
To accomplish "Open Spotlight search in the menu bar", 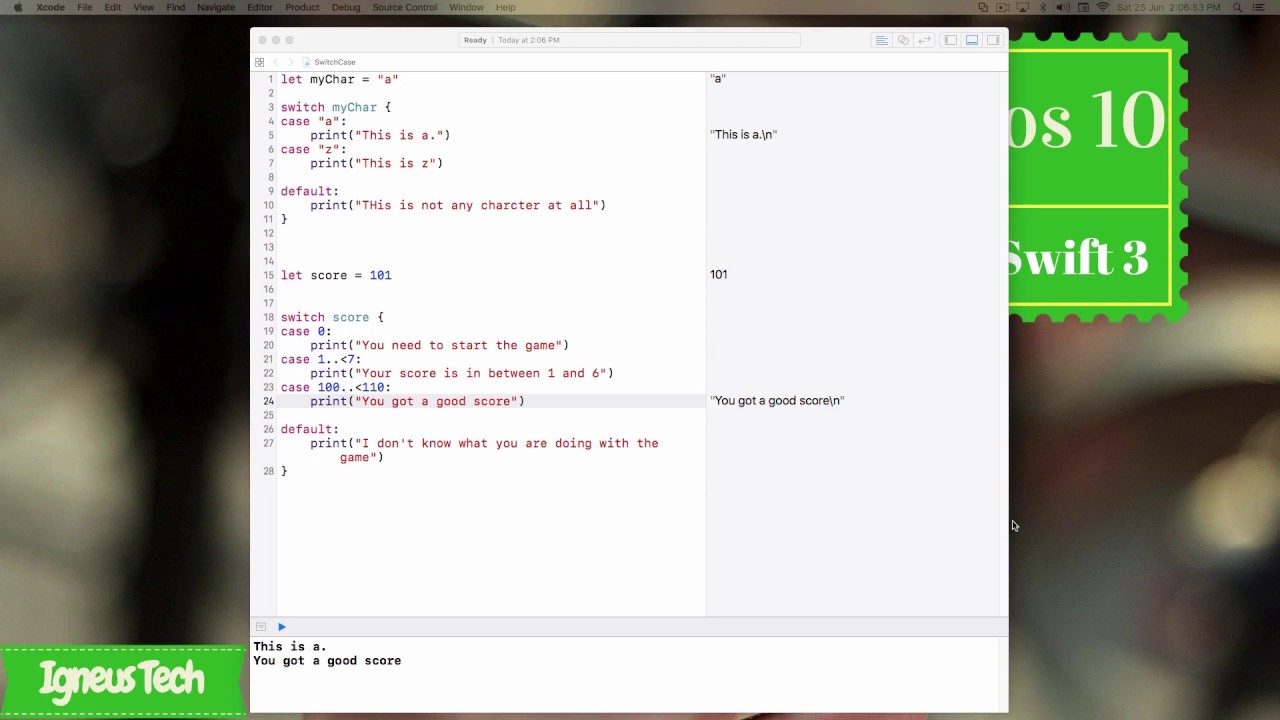I will click(x=1237, y=7).
